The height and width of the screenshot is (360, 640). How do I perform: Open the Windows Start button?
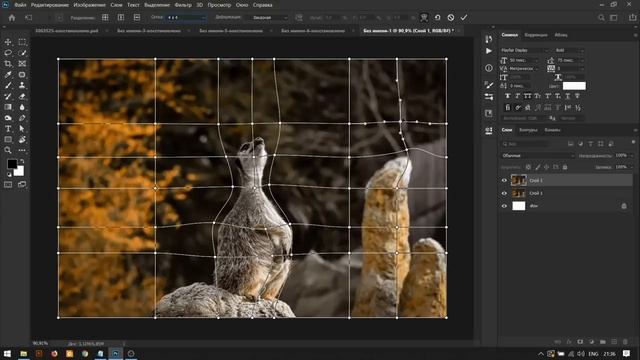7,353
